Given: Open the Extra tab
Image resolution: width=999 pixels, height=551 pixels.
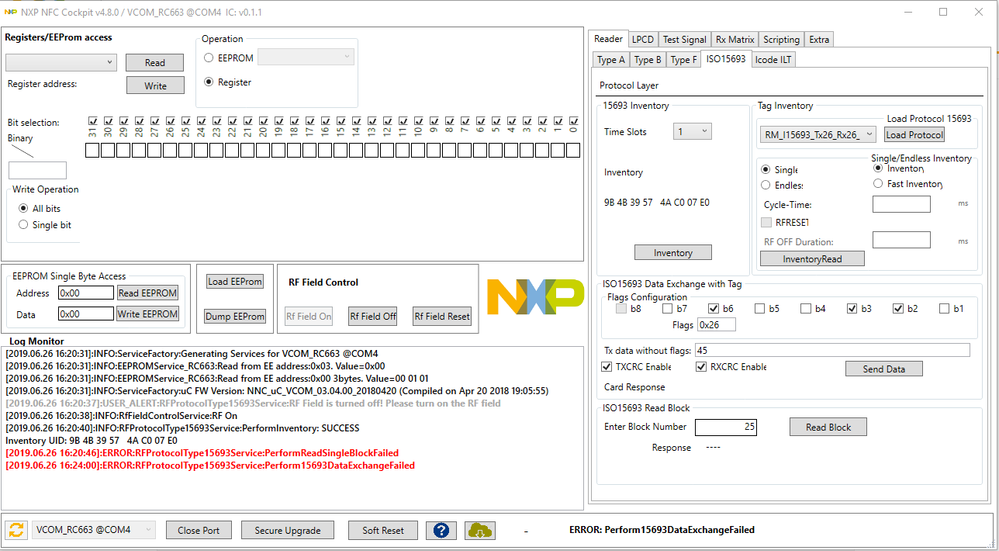Looking at the screenshot, I should click(x=819, y=39).
